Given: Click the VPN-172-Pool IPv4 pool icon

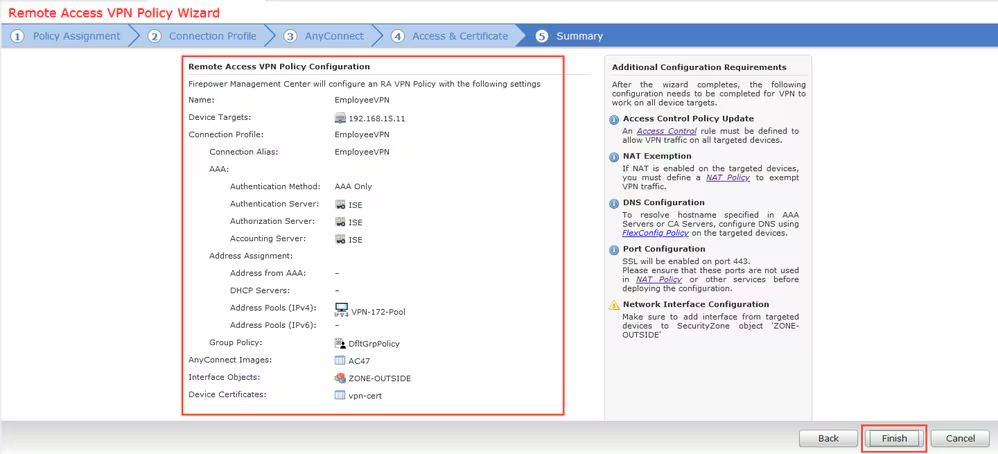Looking at the screenshot, I should pos(341,310).
